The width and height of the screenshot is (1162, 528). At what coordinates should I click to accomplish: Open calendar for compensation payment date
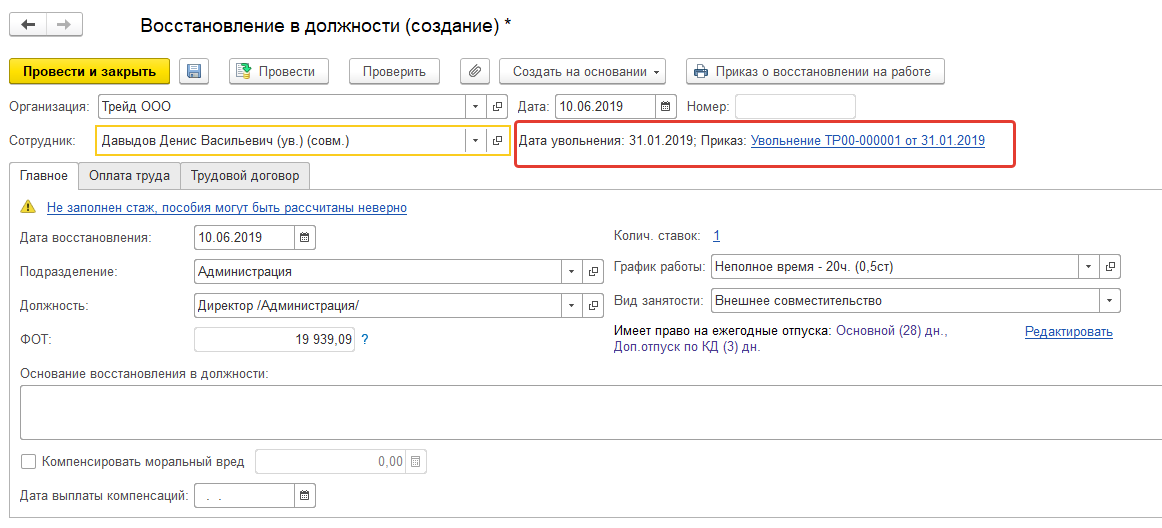[306, 495]
